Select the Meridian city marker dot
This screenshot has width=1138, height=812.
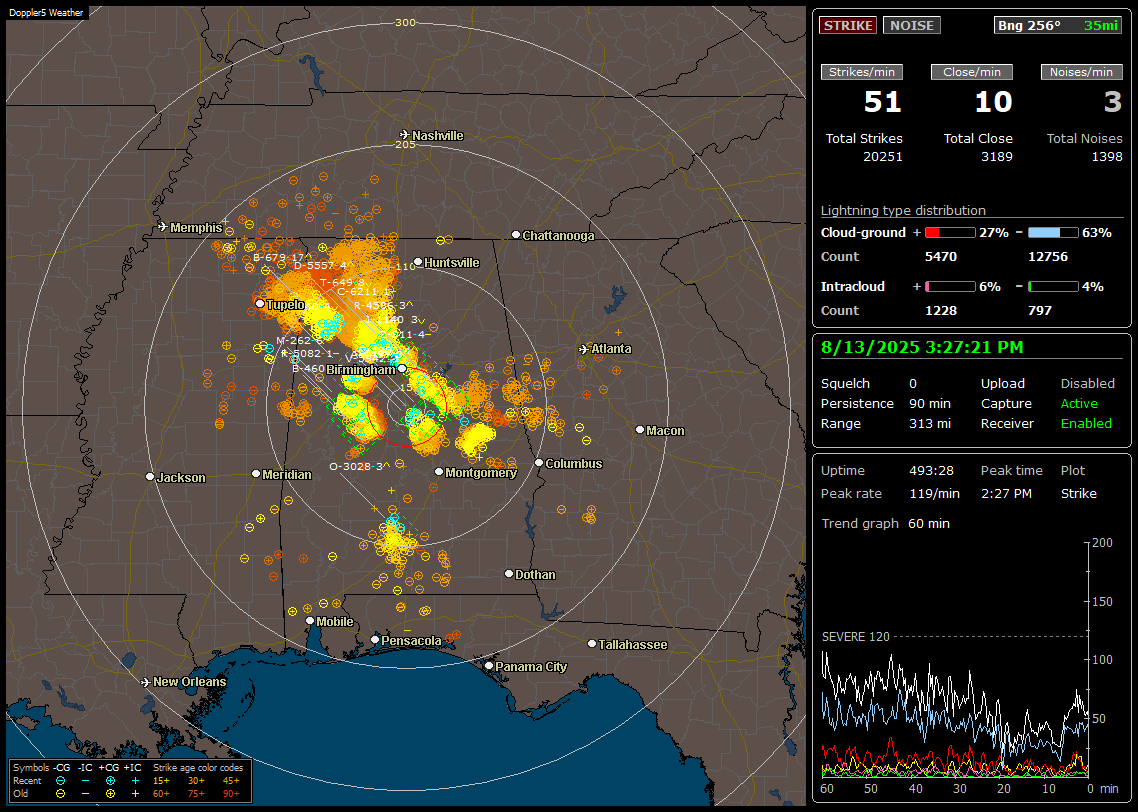(255, 474)
